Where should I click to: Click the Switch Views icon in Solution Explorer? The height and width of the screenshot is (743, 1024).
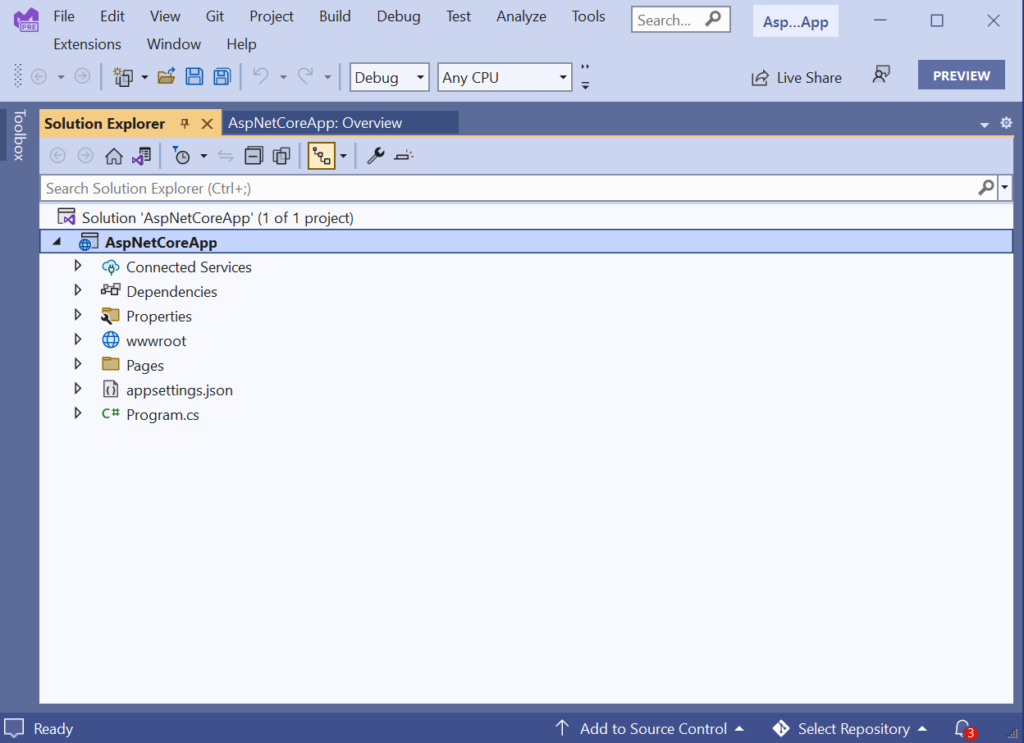pos(141,156)
